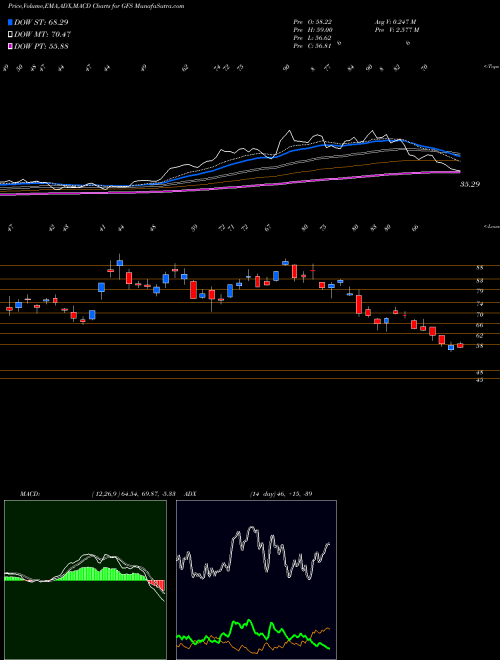Click the blue DOW ST legend swatch
500x660 pixels.
[x=10, y=22]
